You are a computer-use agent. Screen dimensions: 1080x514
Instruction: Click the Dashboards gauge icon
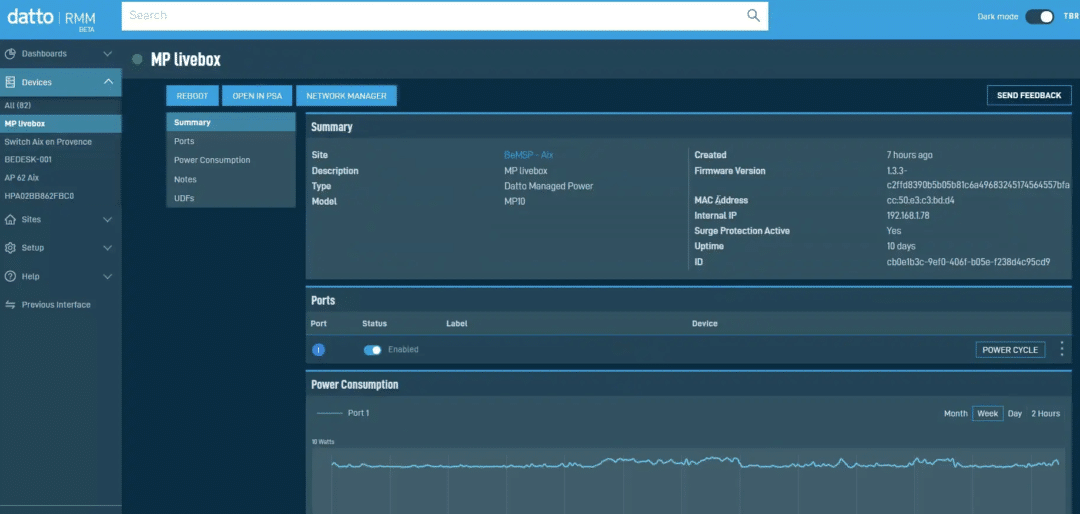click(x=10, y=54)
